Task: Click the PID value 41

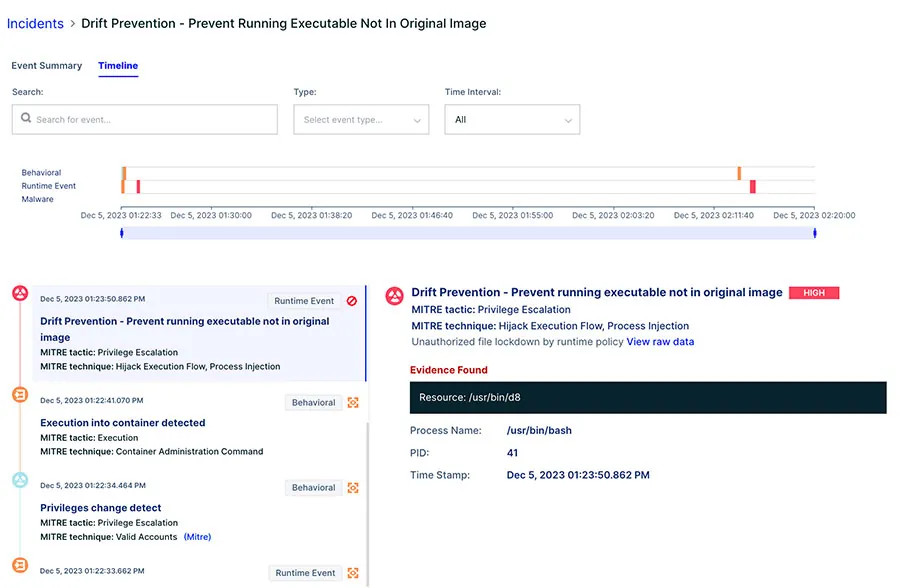Action: (x=512, y=452)
